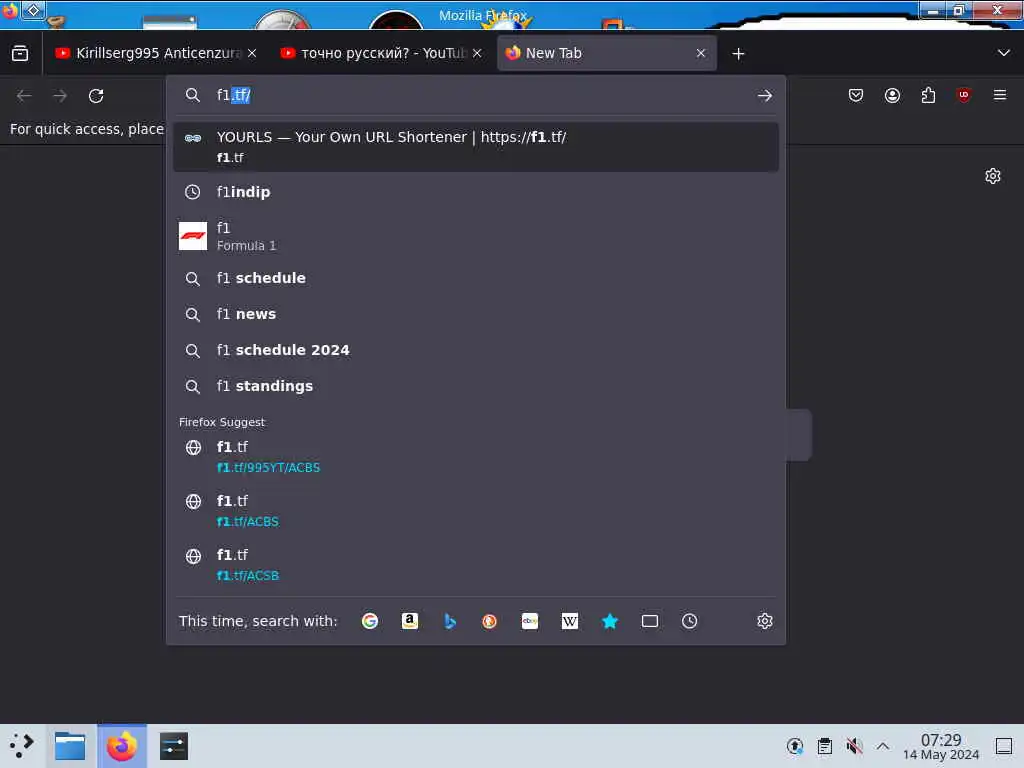
Task: Click the Firefox taskbar entry
Action: pos(122,746)
